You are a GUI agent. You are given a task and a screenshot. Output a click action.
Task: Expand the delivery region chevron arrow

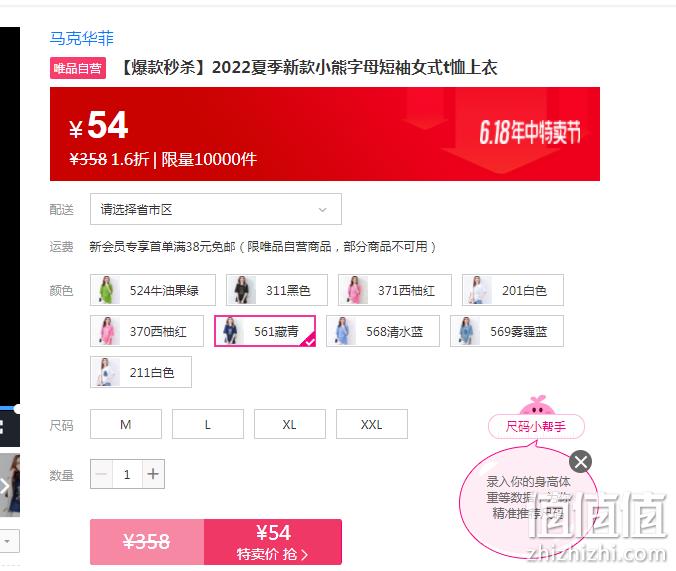click(322, 210)
